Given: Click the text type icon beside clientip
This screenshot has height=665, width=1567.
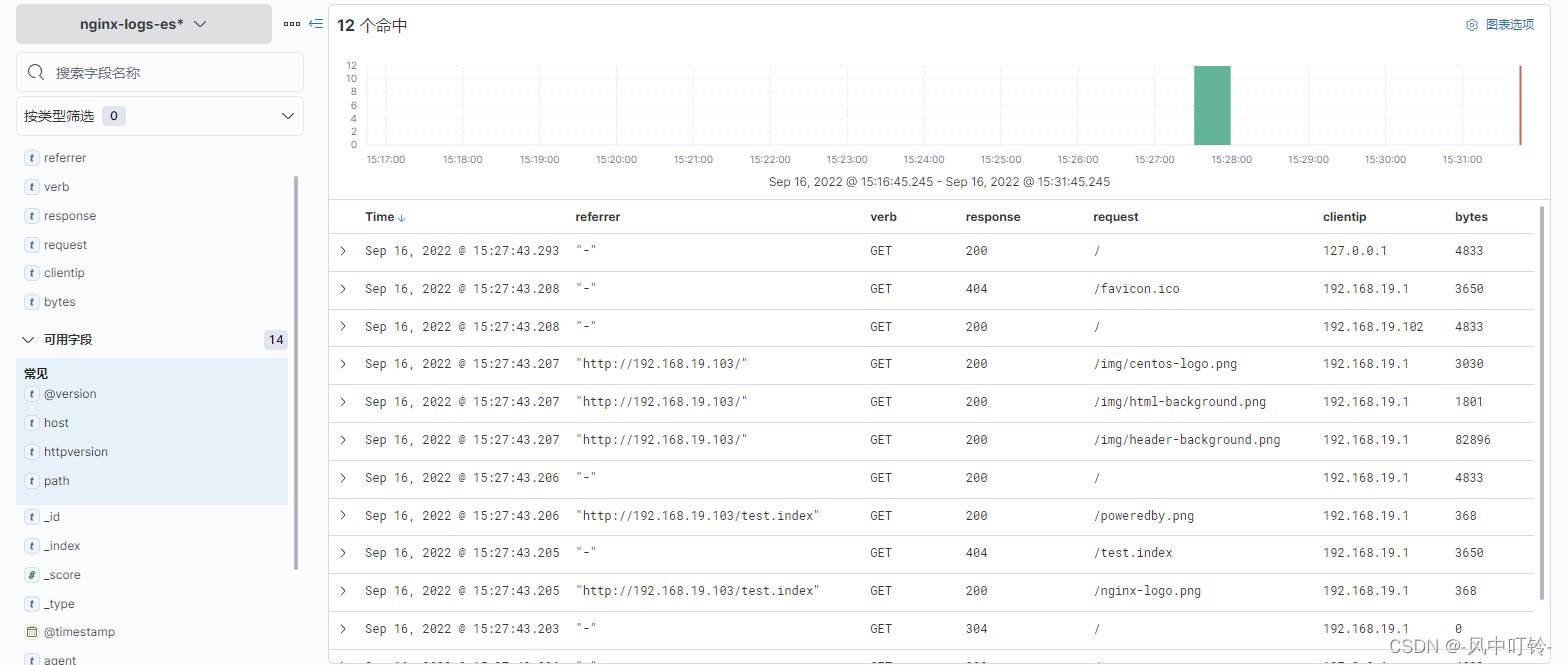Looking at the screenshot, I should [32, 273].
